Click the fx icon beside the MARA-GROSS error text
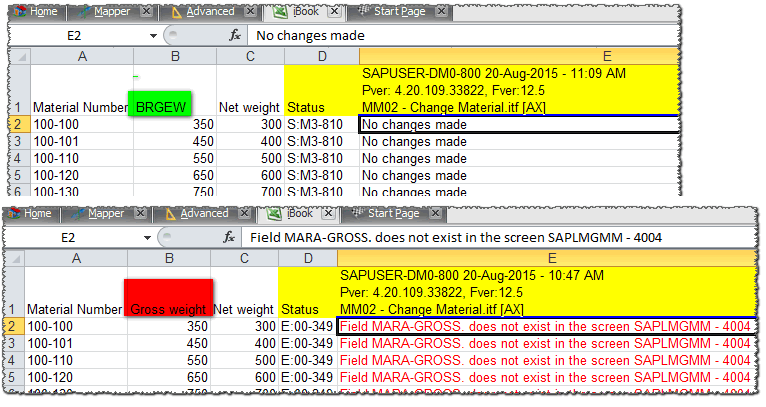This screenshot has height=407, width=766. 229,237
